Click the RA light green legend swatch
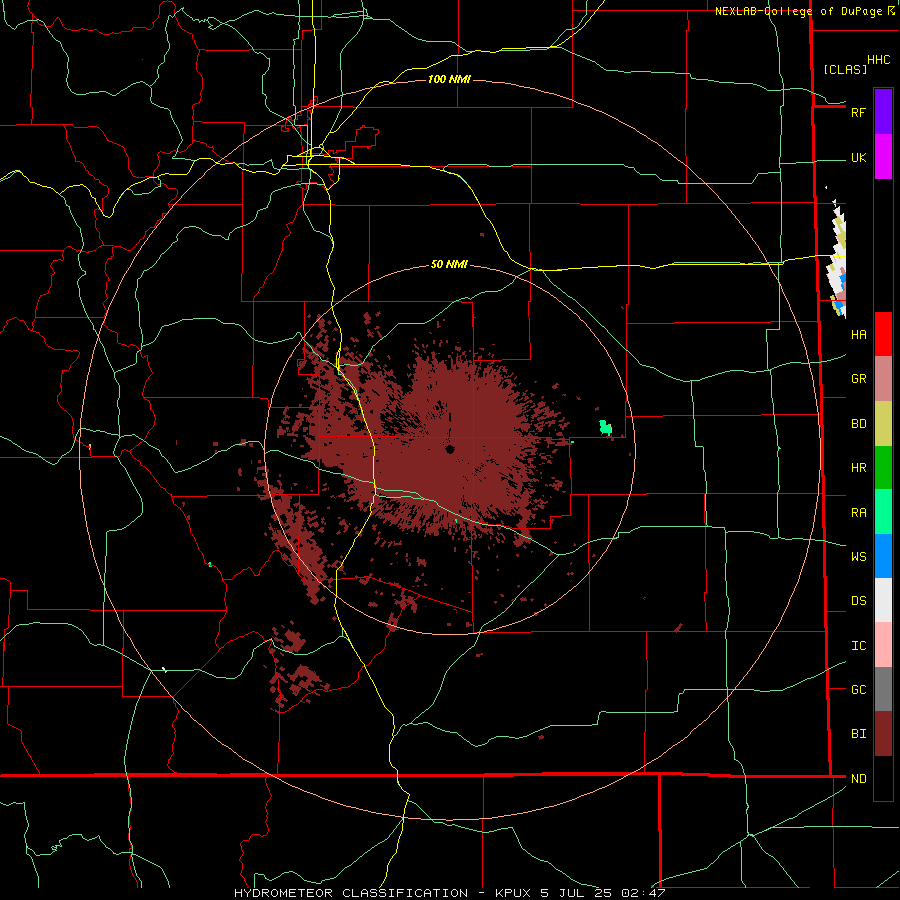The image size is (900, 900). tap(883, 512)
